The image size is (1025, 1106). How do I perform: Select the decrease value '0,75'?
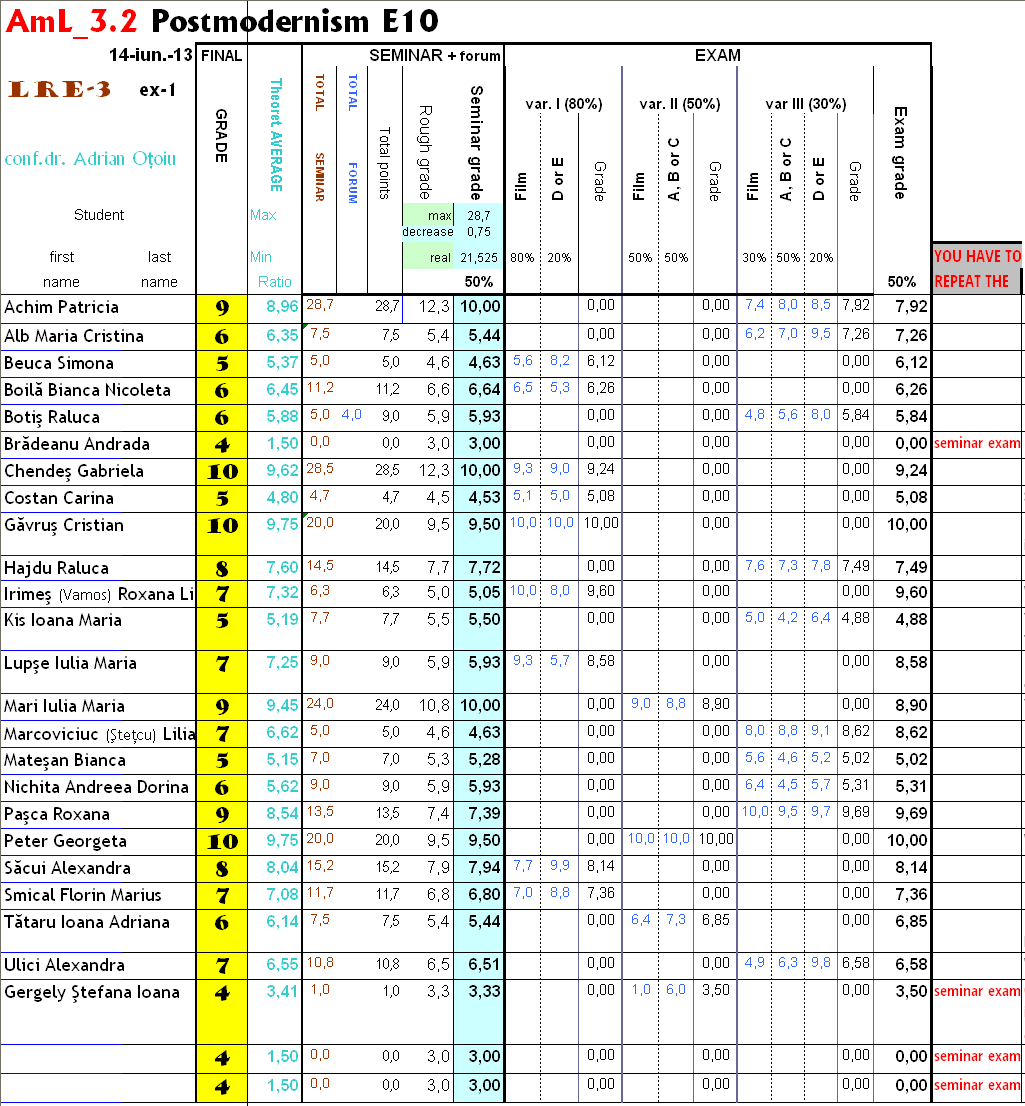coord(478,232)
